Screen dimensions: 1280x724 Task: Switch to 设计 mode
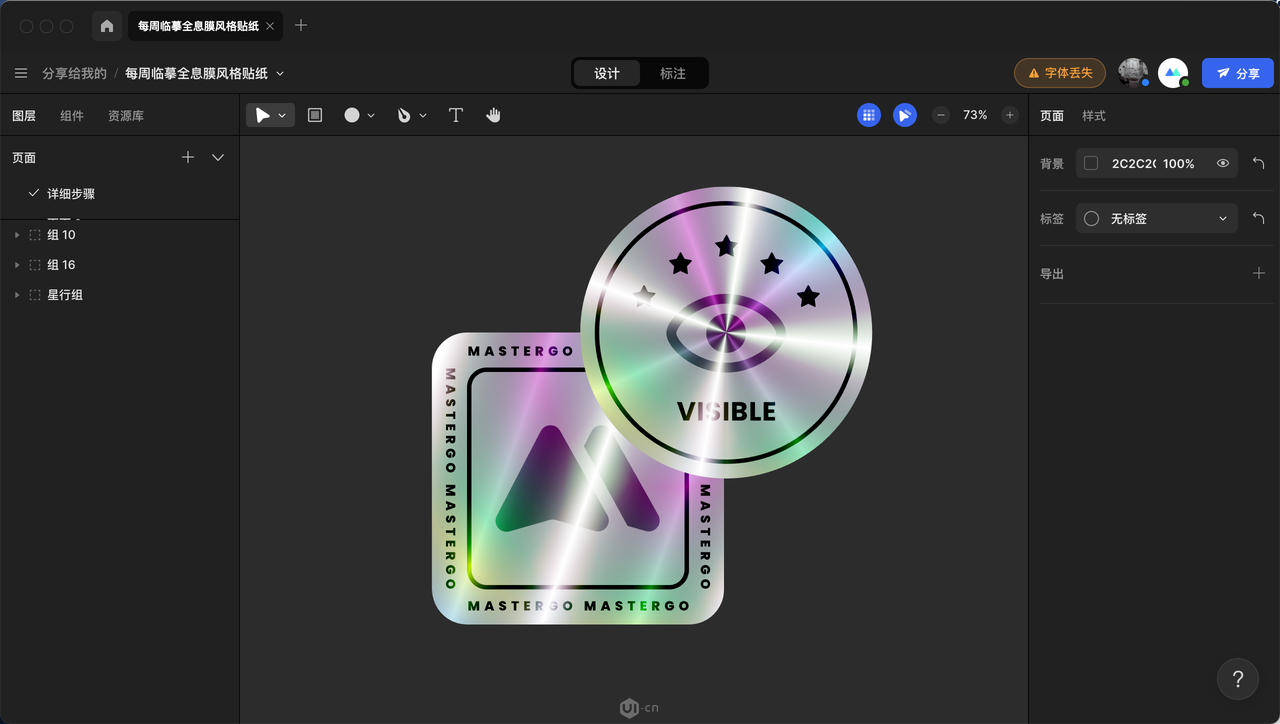click(607, 73)
